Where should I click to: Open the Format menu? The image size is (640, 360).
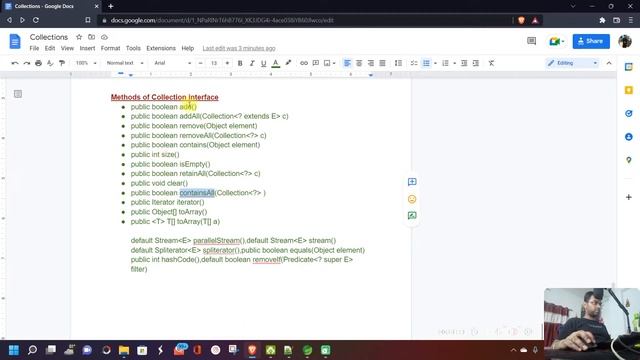pos(110,48)
